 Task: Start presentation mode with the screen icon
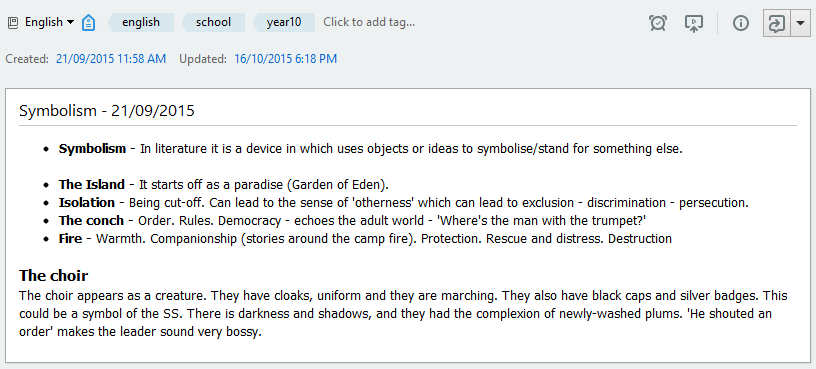click(694, 23)
